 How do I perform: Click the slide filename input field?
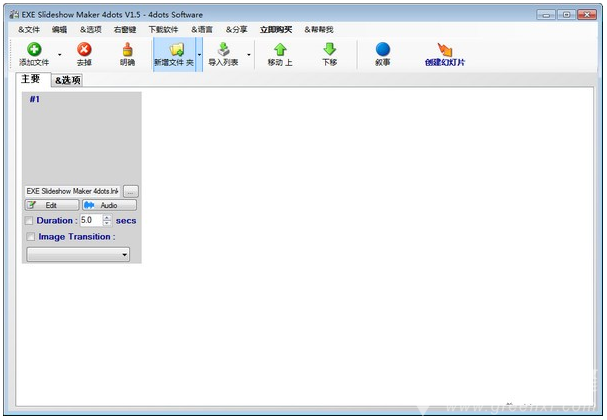(x=72, y=191)
